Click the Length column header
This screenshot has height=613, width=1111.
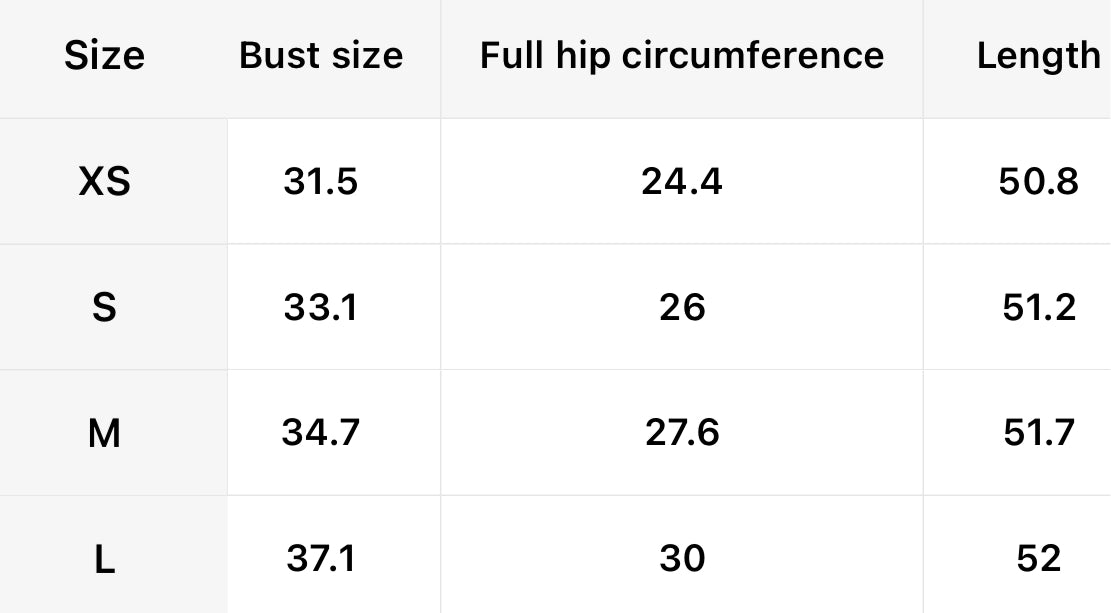[x=1038, y=56]
